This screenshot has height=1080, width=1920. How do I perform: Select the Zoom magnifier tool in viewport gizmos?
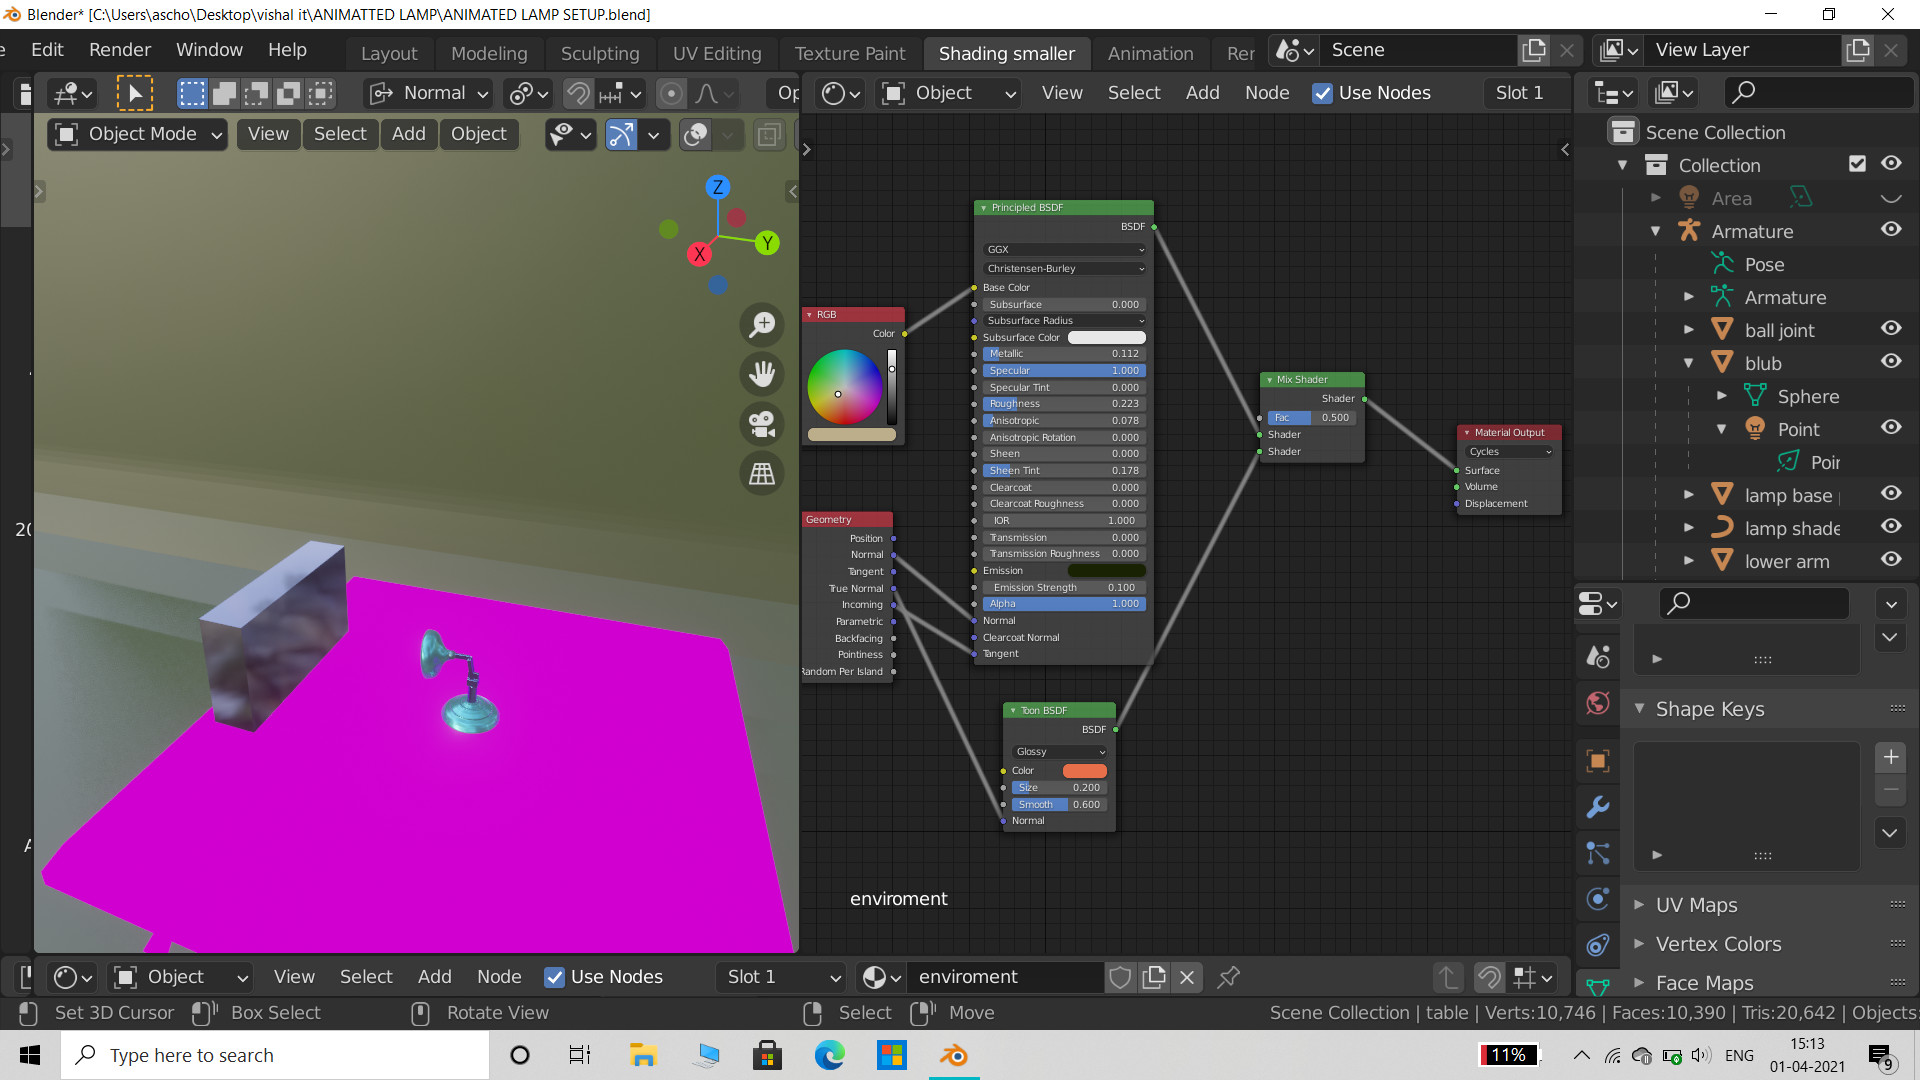click(761, 324)
